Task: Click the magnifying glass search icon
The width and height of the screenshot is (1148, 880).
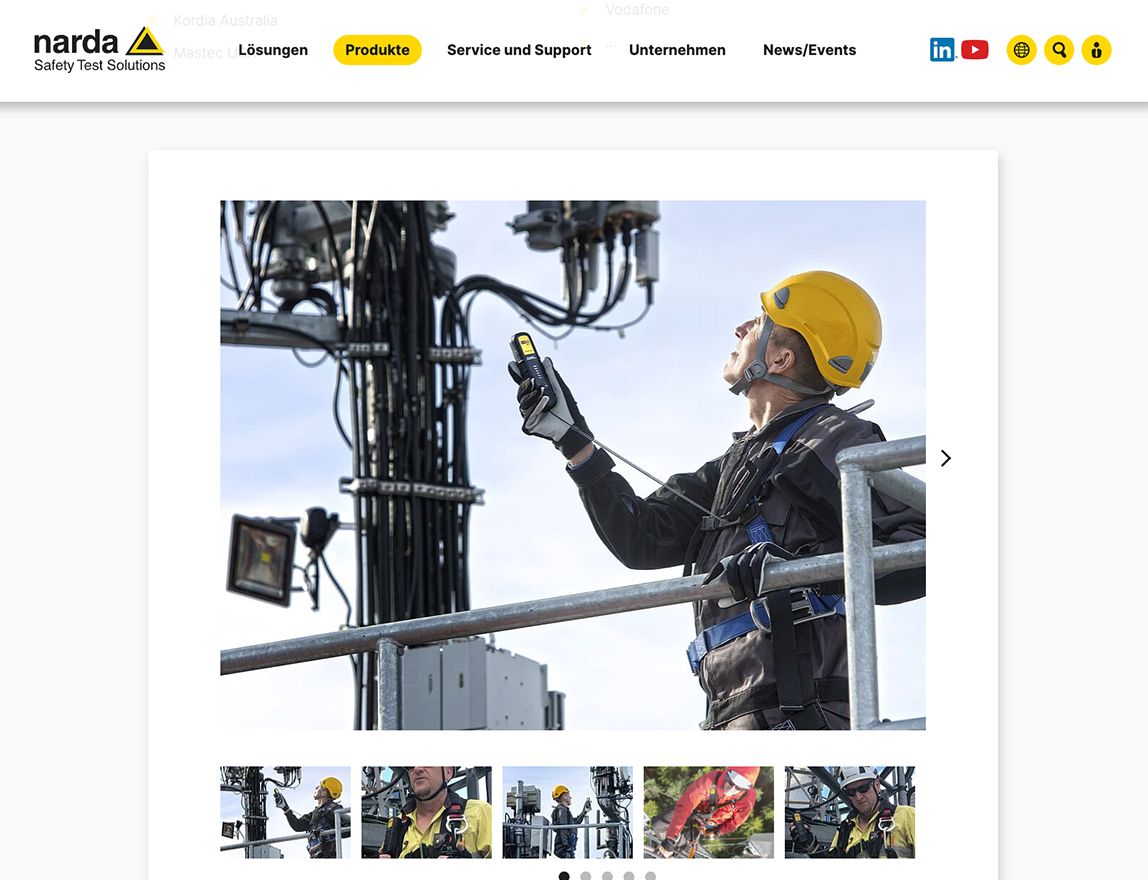Action: 1059,50
